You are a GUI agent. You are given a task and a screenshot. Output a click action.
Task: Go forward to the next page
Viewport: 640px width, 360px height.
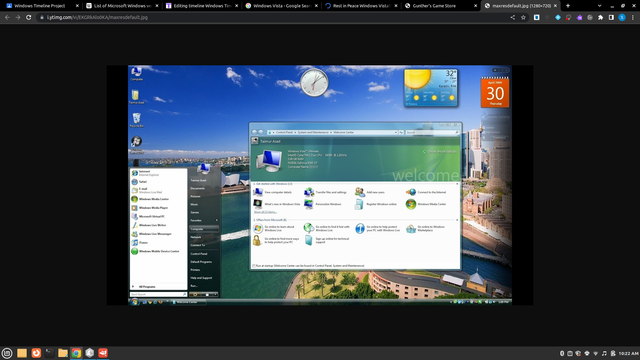pyautogui.click(x=18, y=18)
